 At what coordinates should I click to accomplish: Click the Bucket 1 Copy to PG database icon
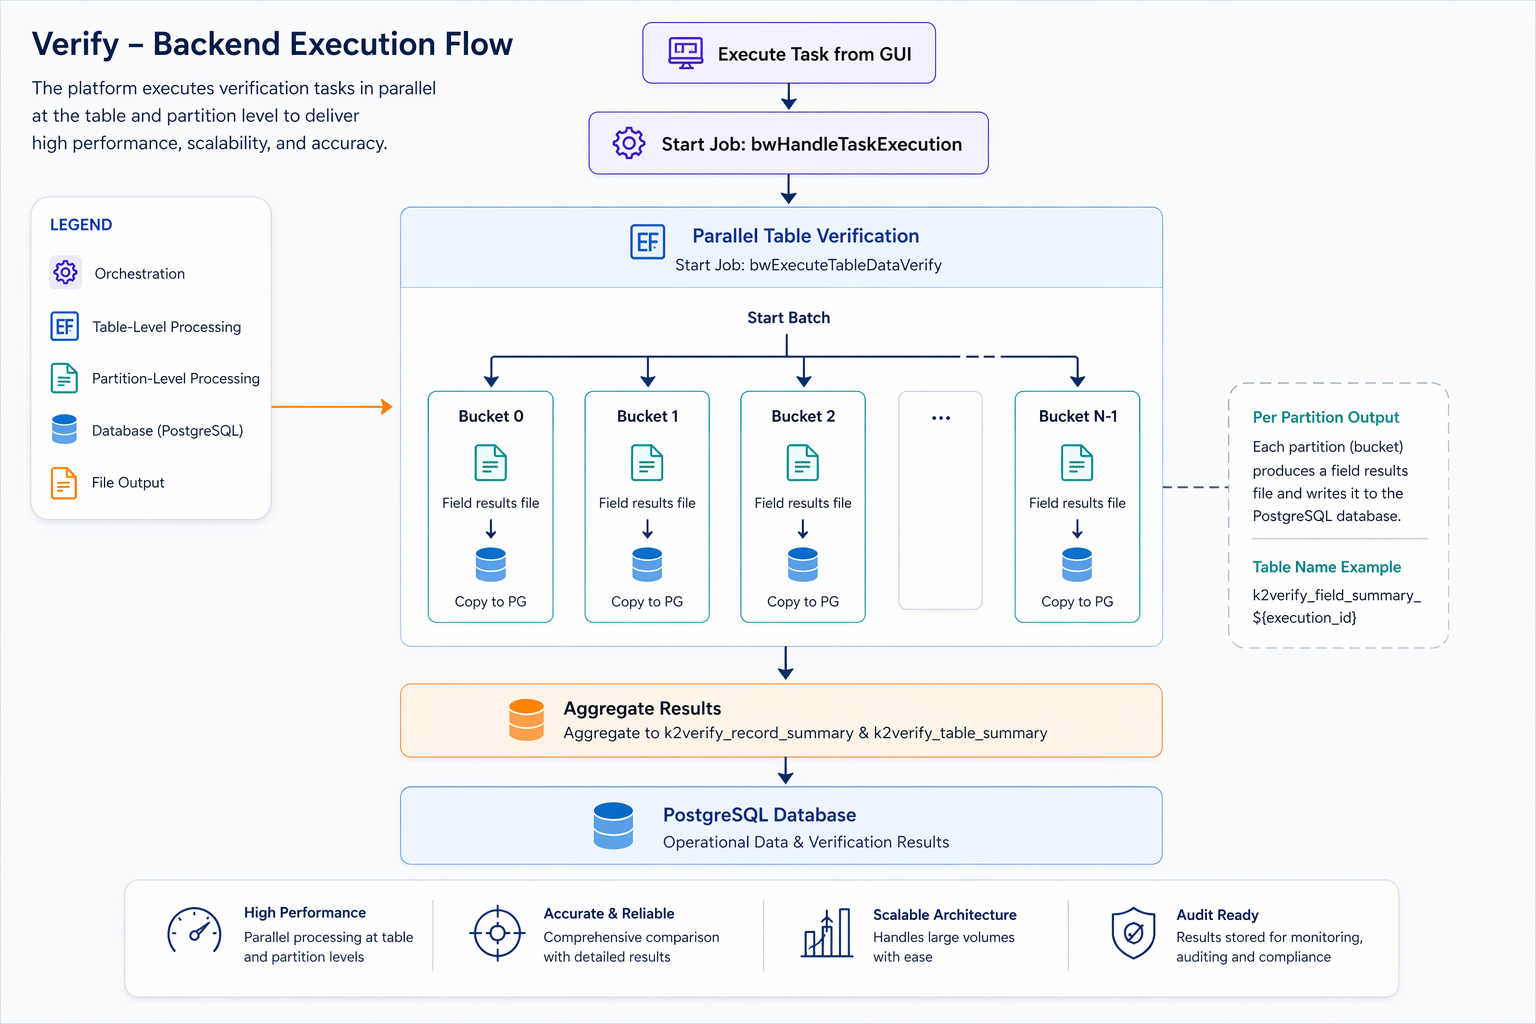(x=648, y=564)
